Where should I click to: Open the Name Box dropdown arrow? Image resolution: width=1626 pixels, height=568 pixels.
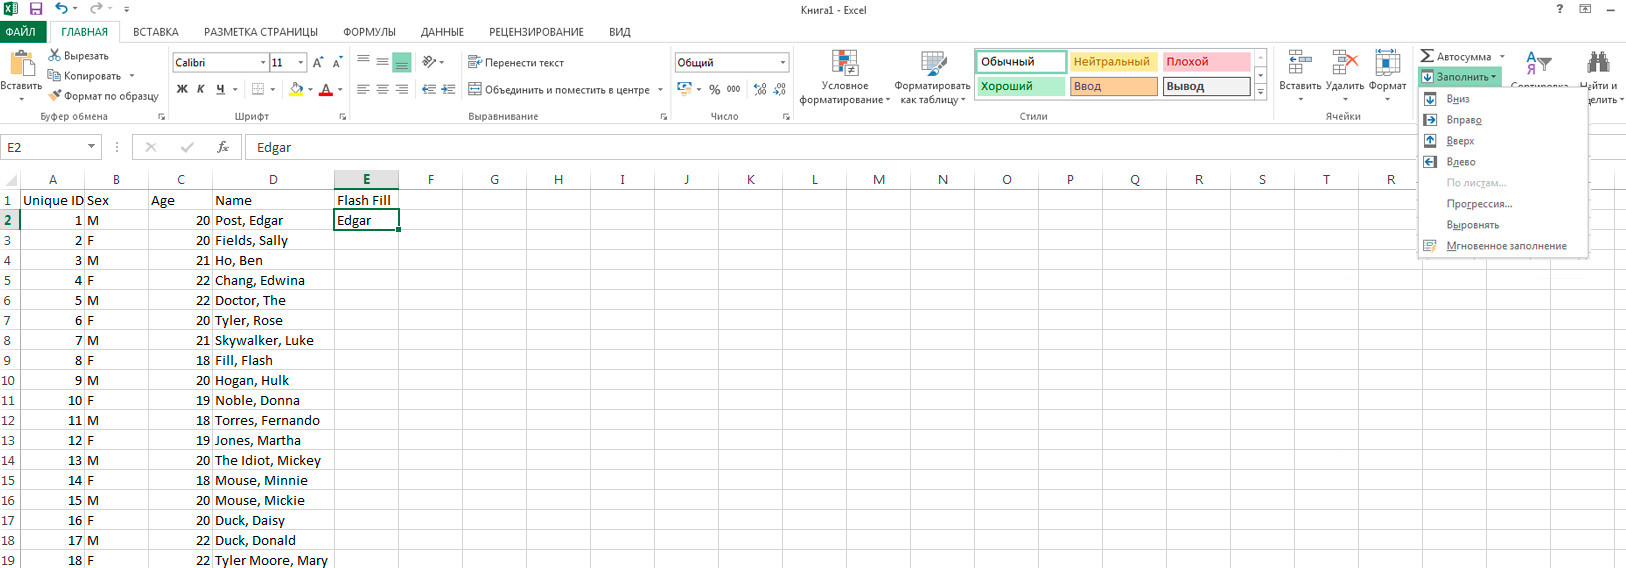tap(91, 147)
